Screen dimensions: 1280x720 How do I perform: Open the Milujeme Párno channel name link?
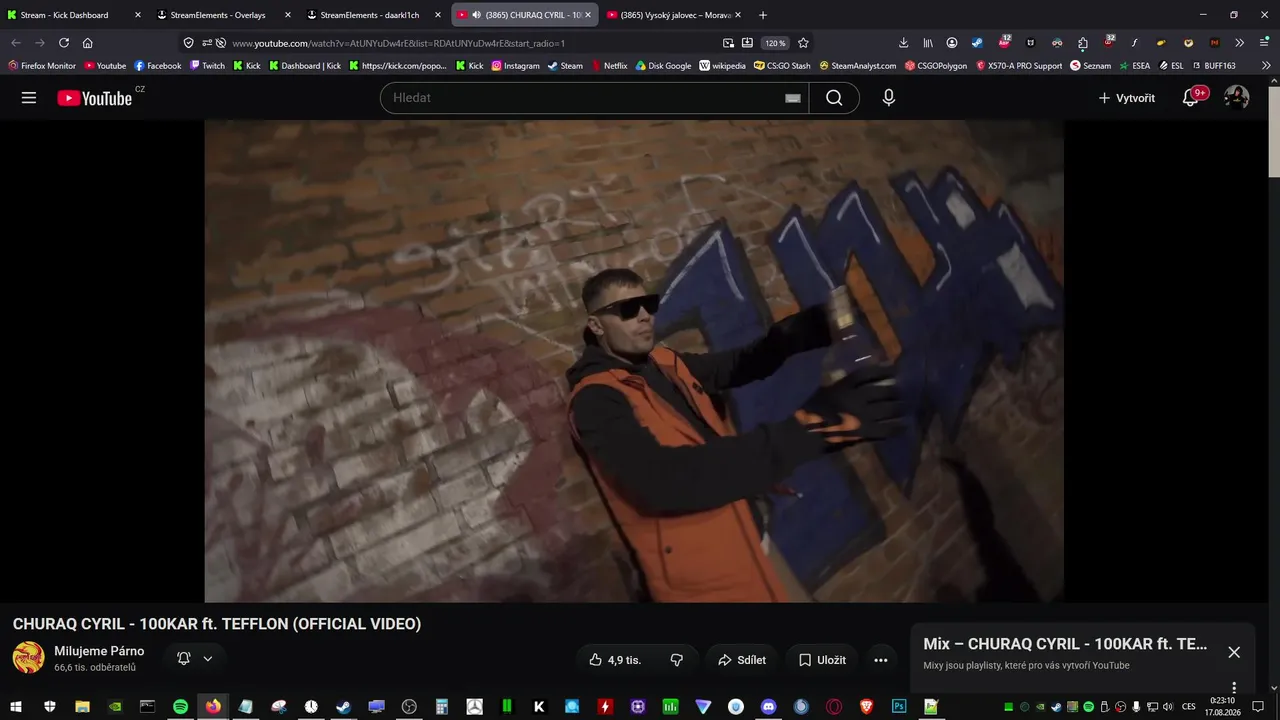pyautogui.click(x=99, y=651)
